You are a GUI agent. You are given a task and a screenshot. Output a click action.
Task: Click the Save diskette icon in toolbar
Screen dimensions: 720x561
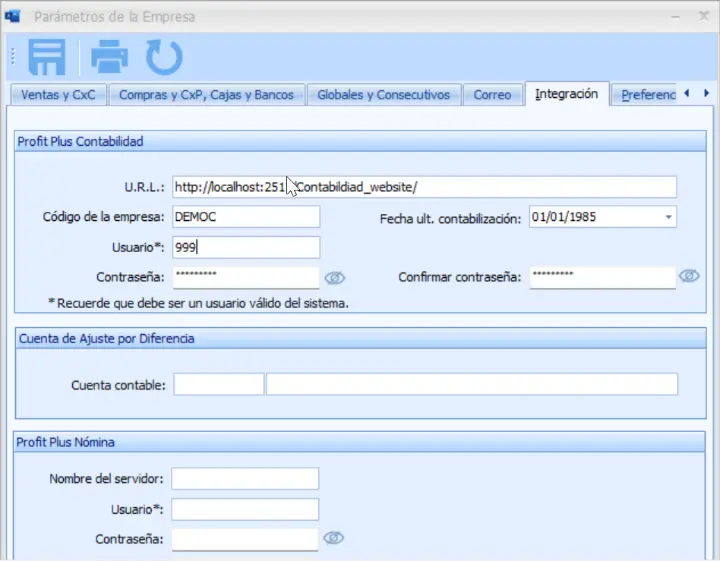(x=46, y=57)
